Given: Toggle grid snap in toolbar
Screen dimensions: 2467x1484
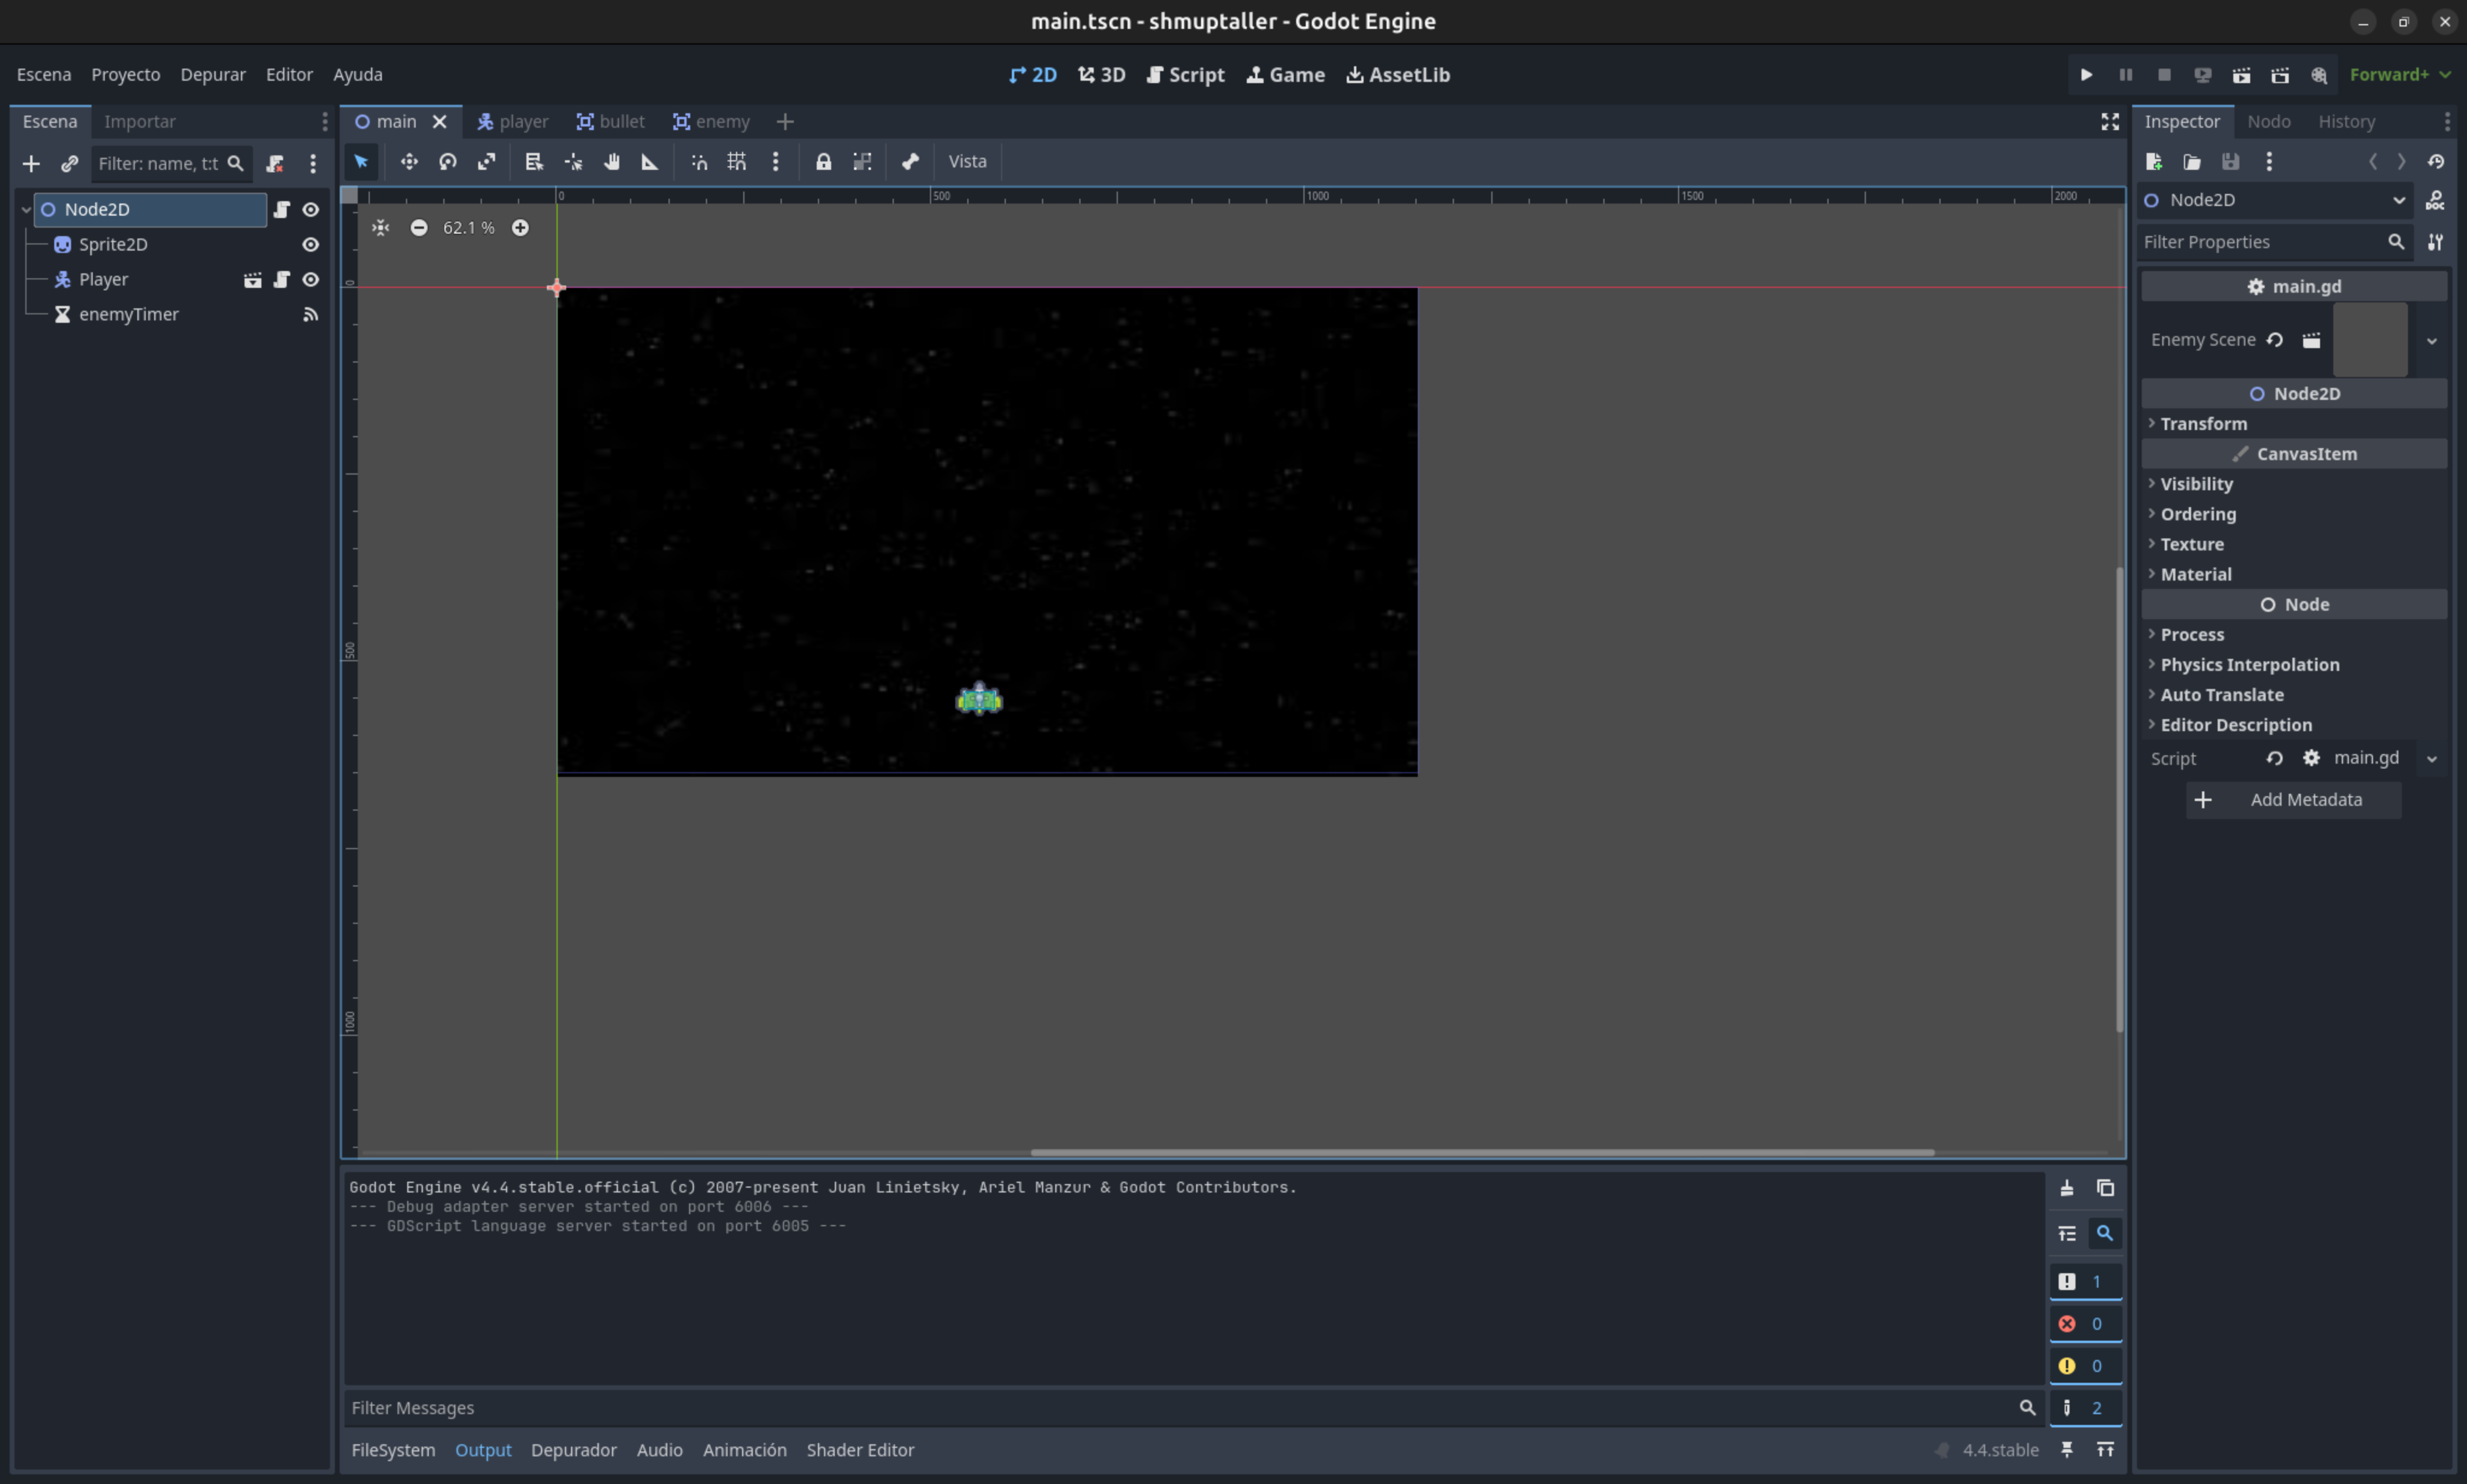Looking at the screenshot, I should pos(737,162).
